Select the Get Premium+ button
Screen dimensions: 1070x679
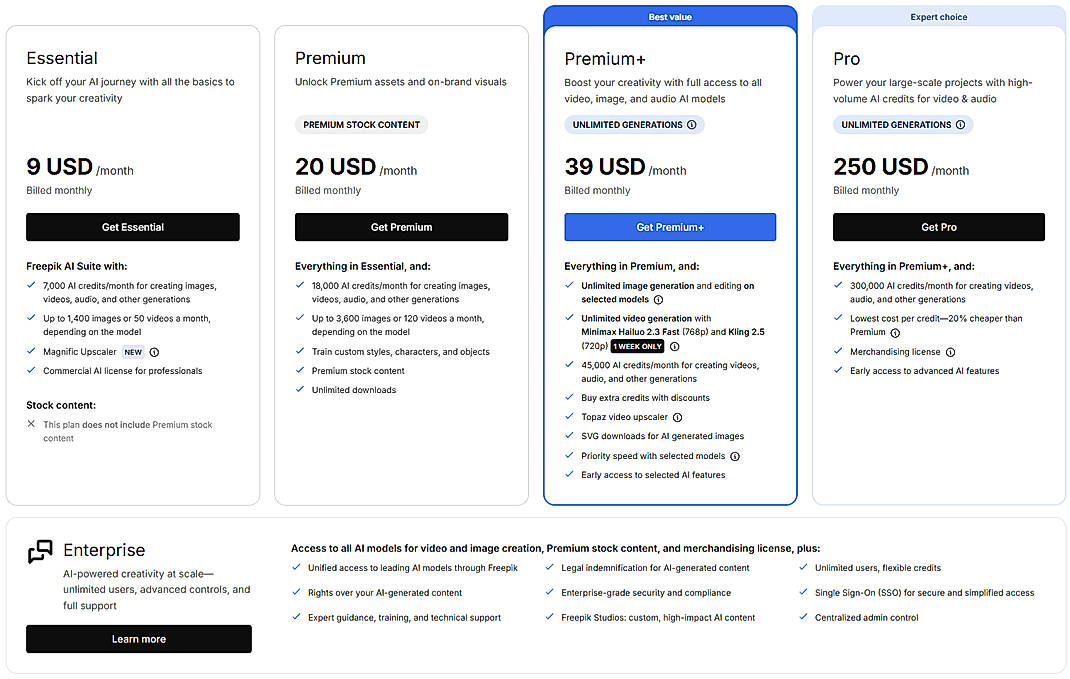point(670,227)
